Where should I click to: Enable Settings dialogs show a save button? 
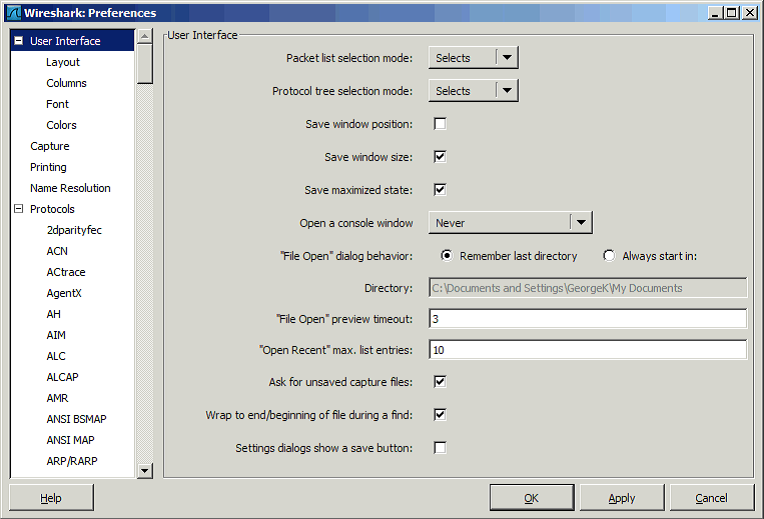pos(440,447)
